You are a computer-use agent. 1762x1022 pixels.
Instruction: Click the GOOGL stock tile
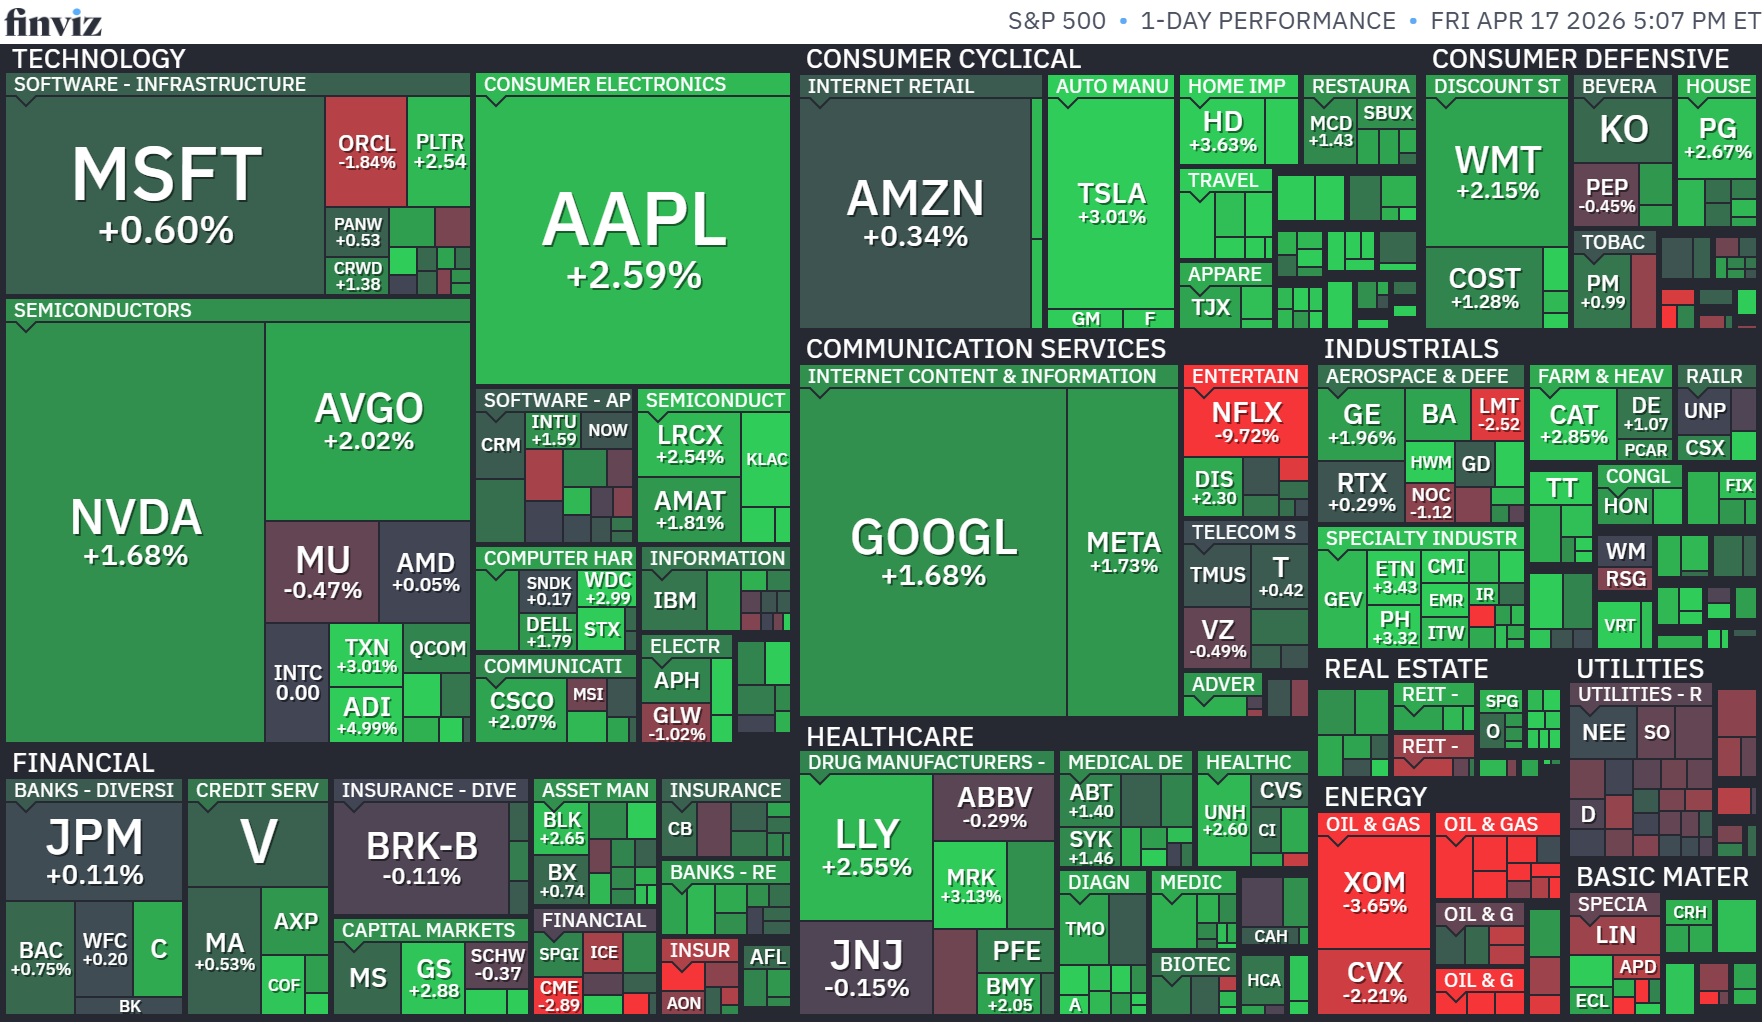point(933,550)
